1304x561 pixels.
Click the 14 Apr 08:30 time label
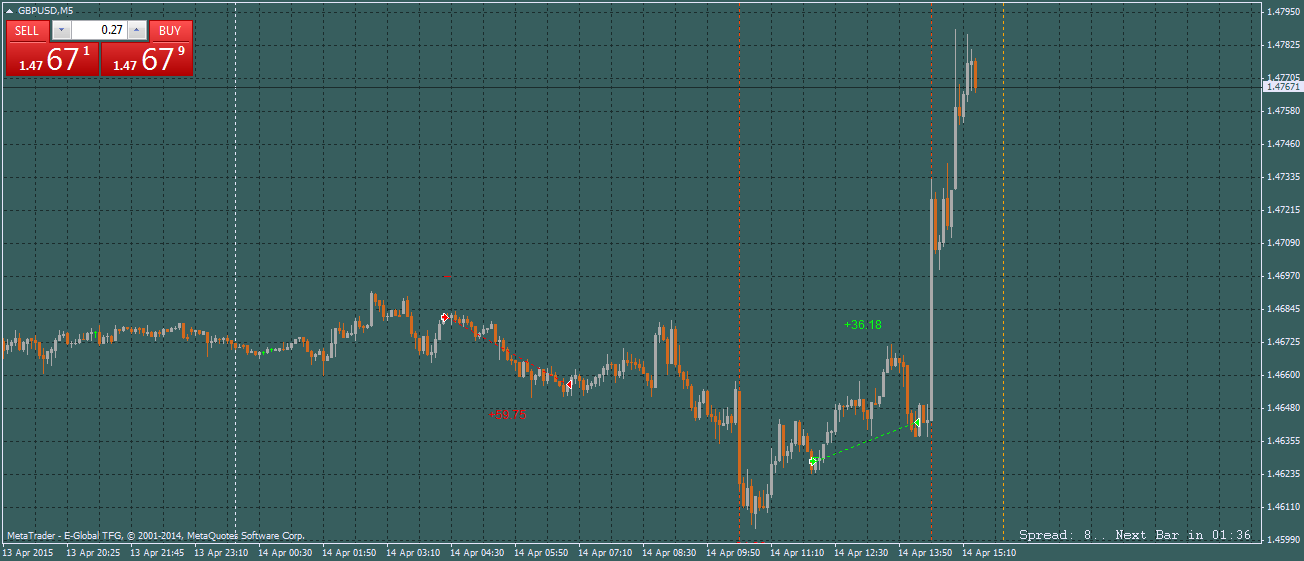pos(669,552)
